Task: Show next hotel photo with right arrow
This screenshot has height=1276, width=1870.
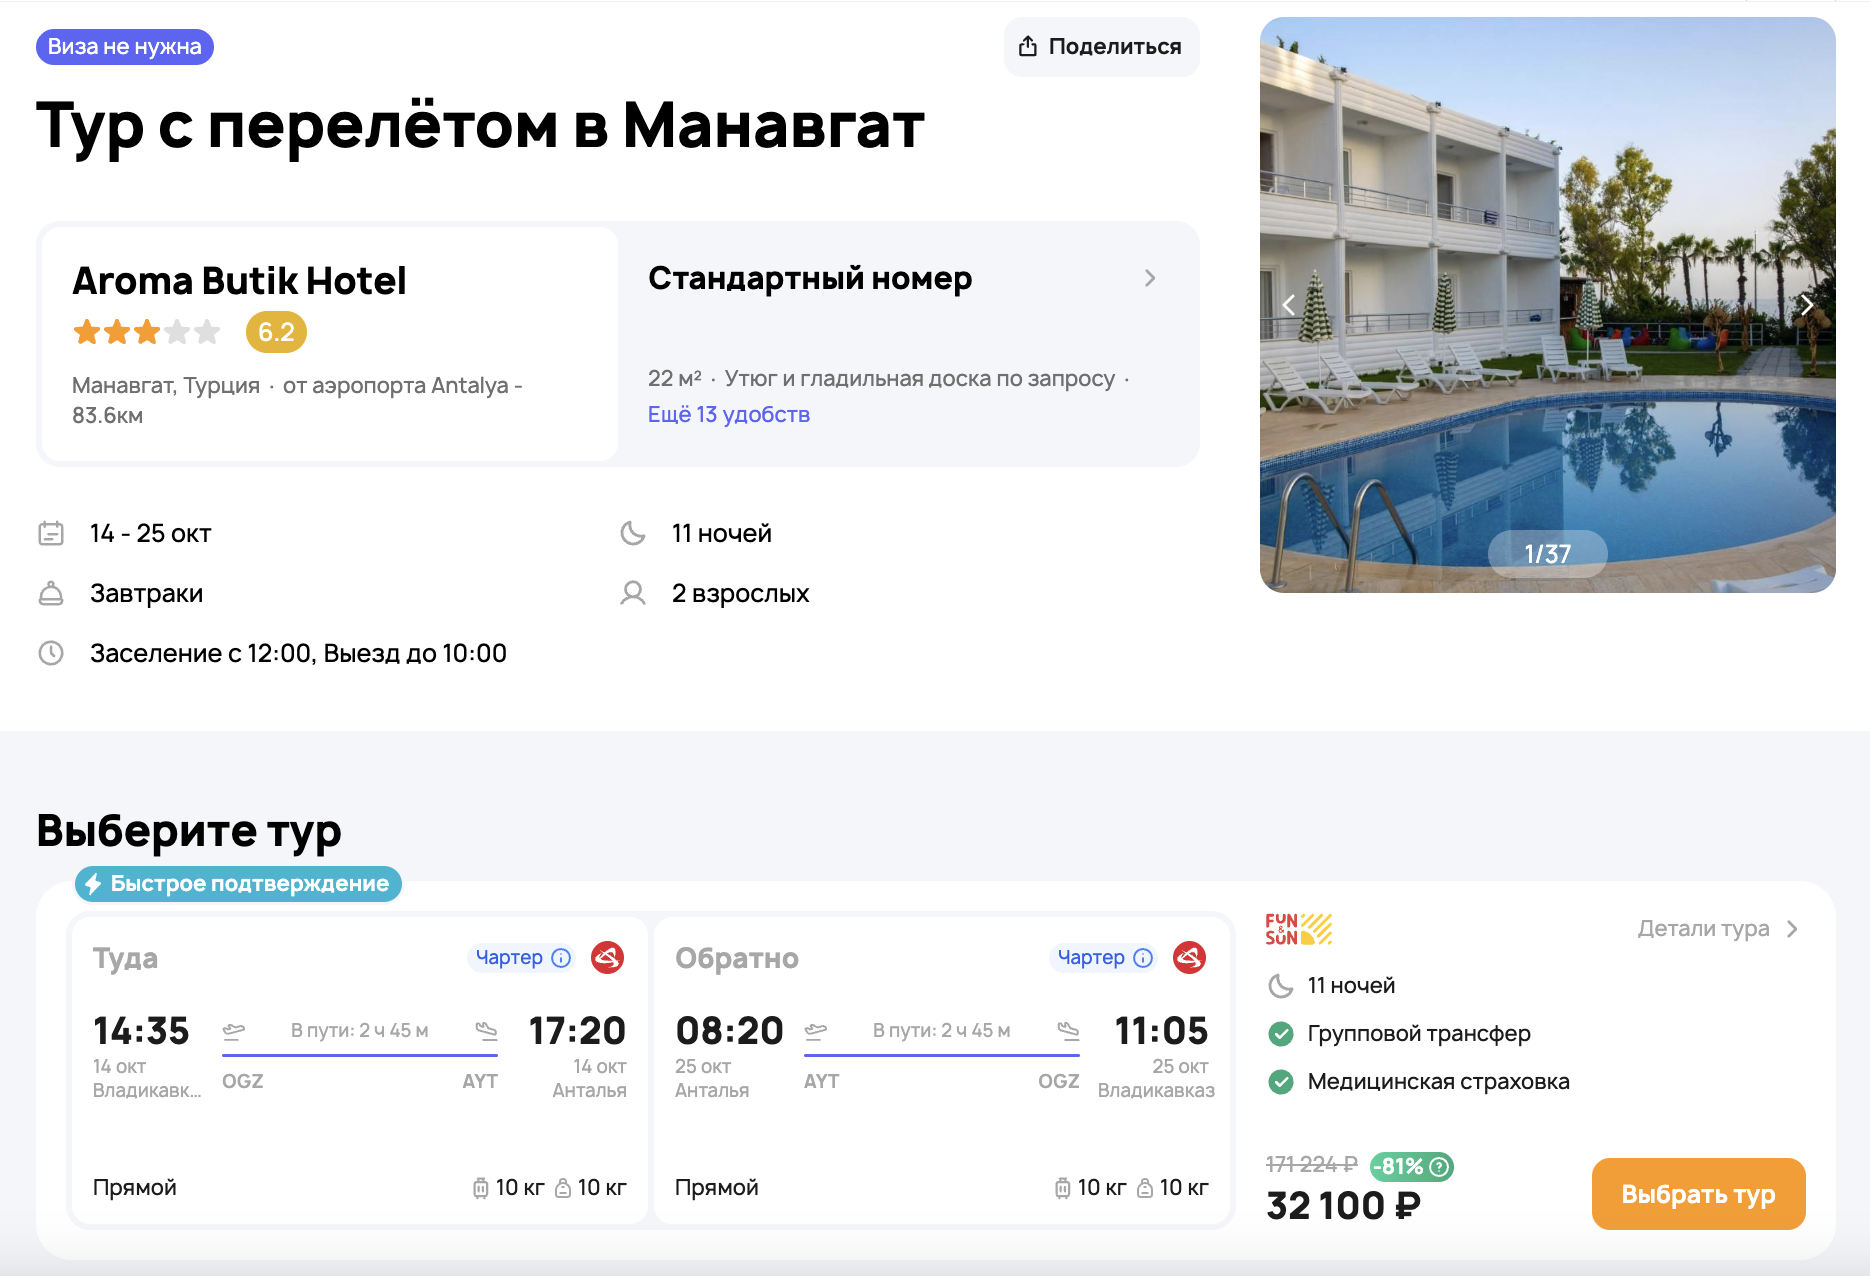Action: [x=1806, y=305]
